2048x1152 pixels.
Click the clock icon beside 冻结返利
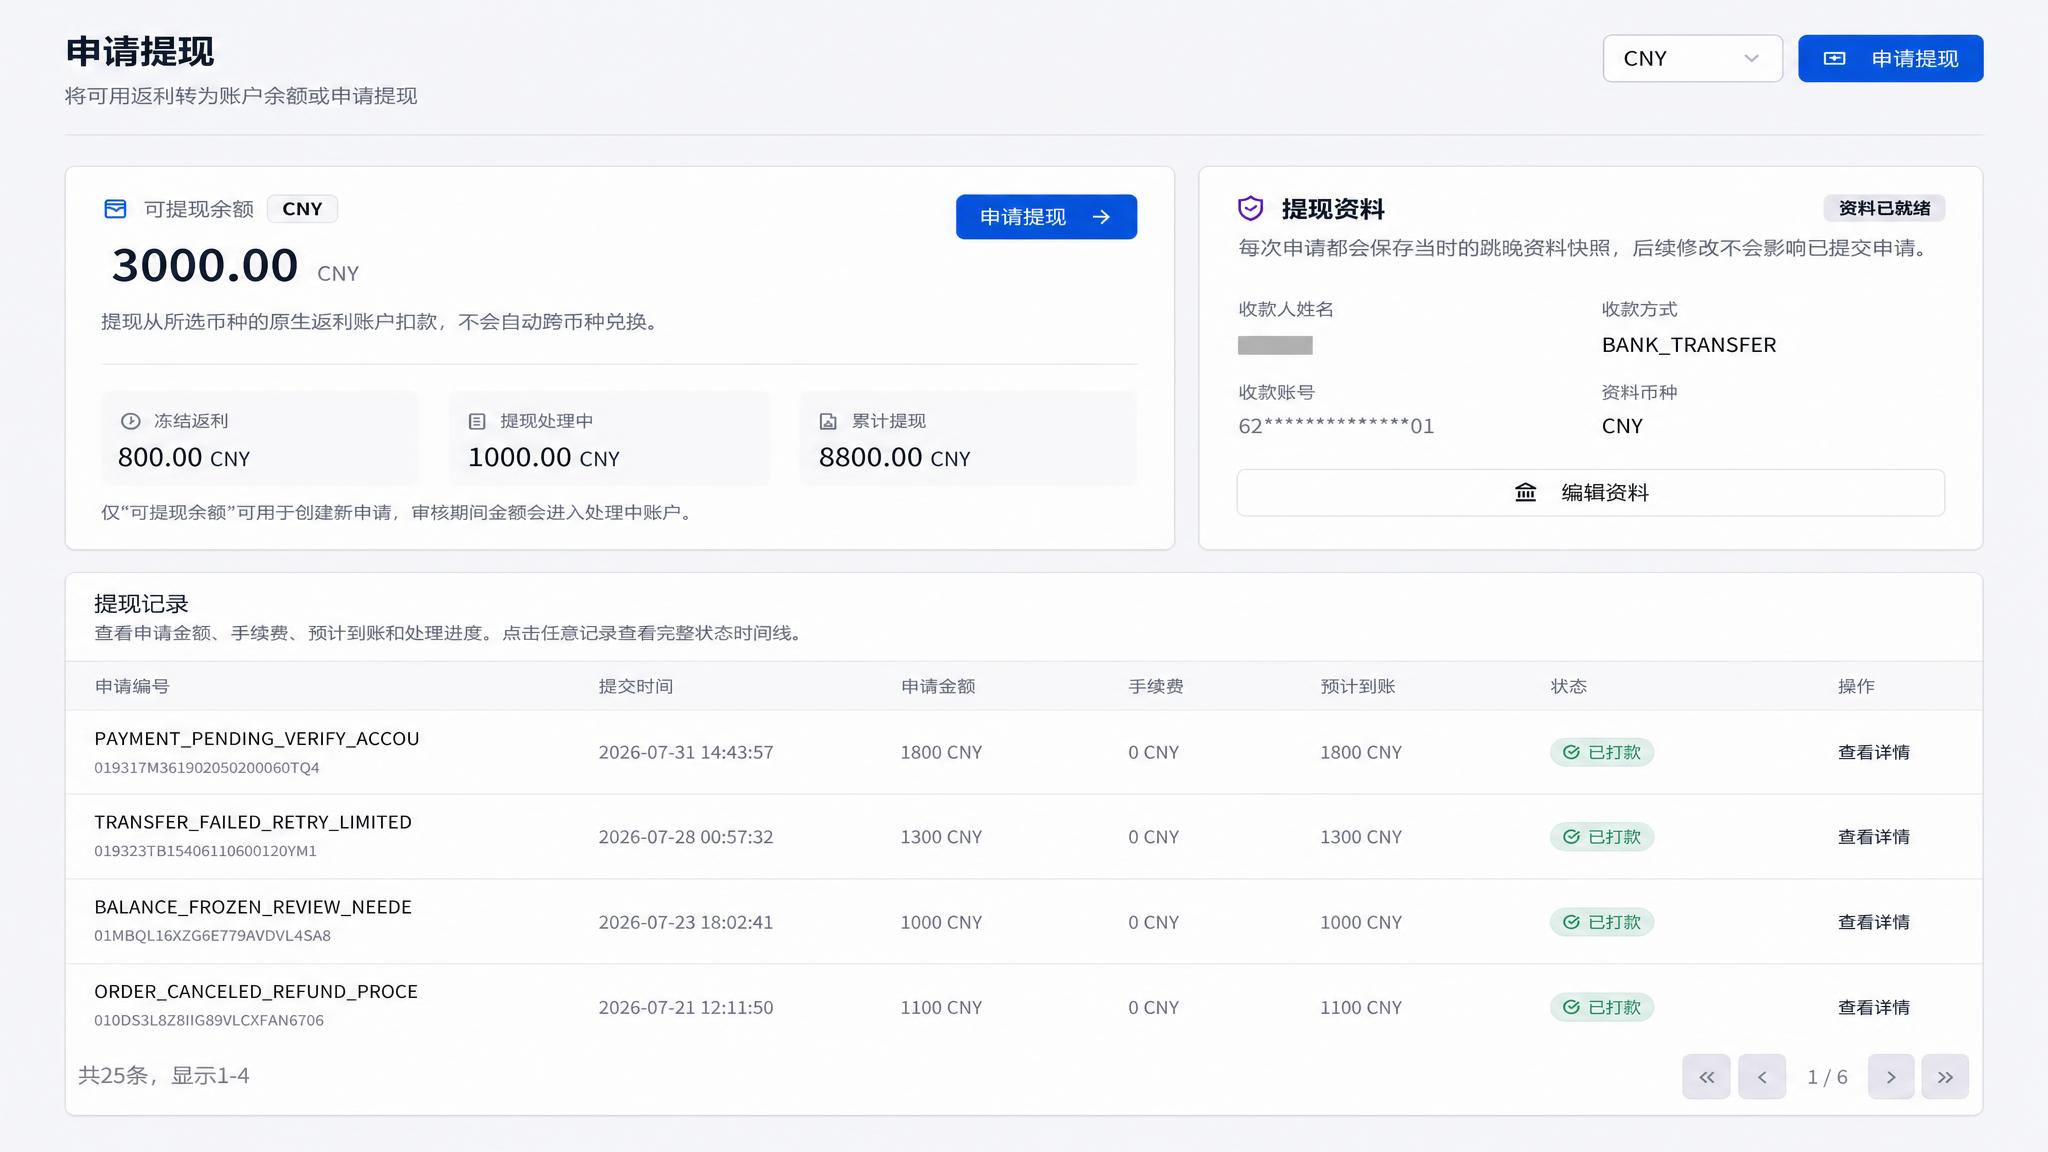(x=130, y=421)
